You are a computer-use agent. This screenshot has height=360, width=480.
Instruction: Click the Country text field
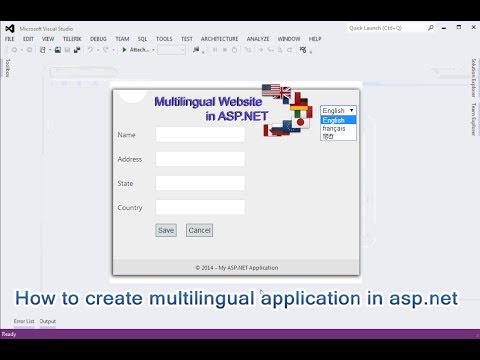tap(200, 207)
